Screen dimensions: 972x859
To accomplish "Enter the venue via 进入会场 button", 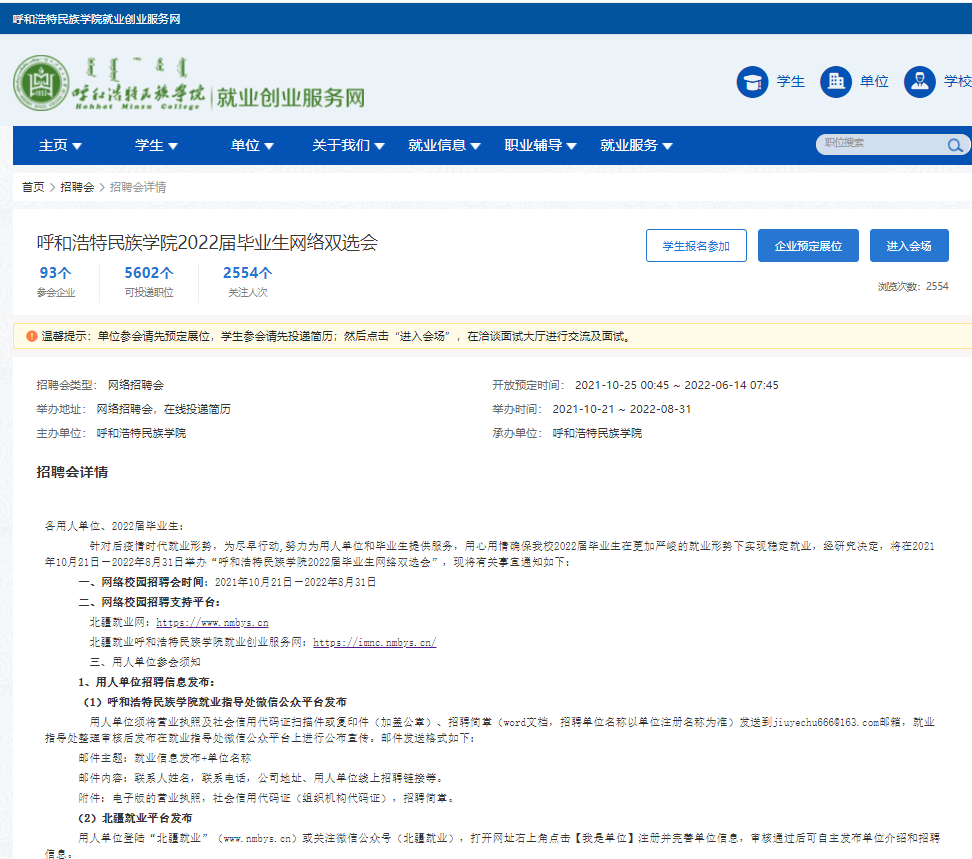I will (908, 246).
